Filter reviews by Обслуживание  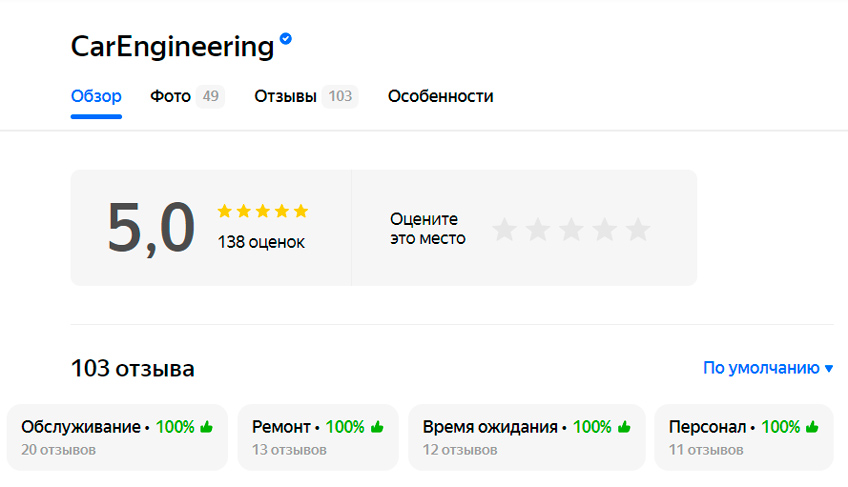pos(117,437)
